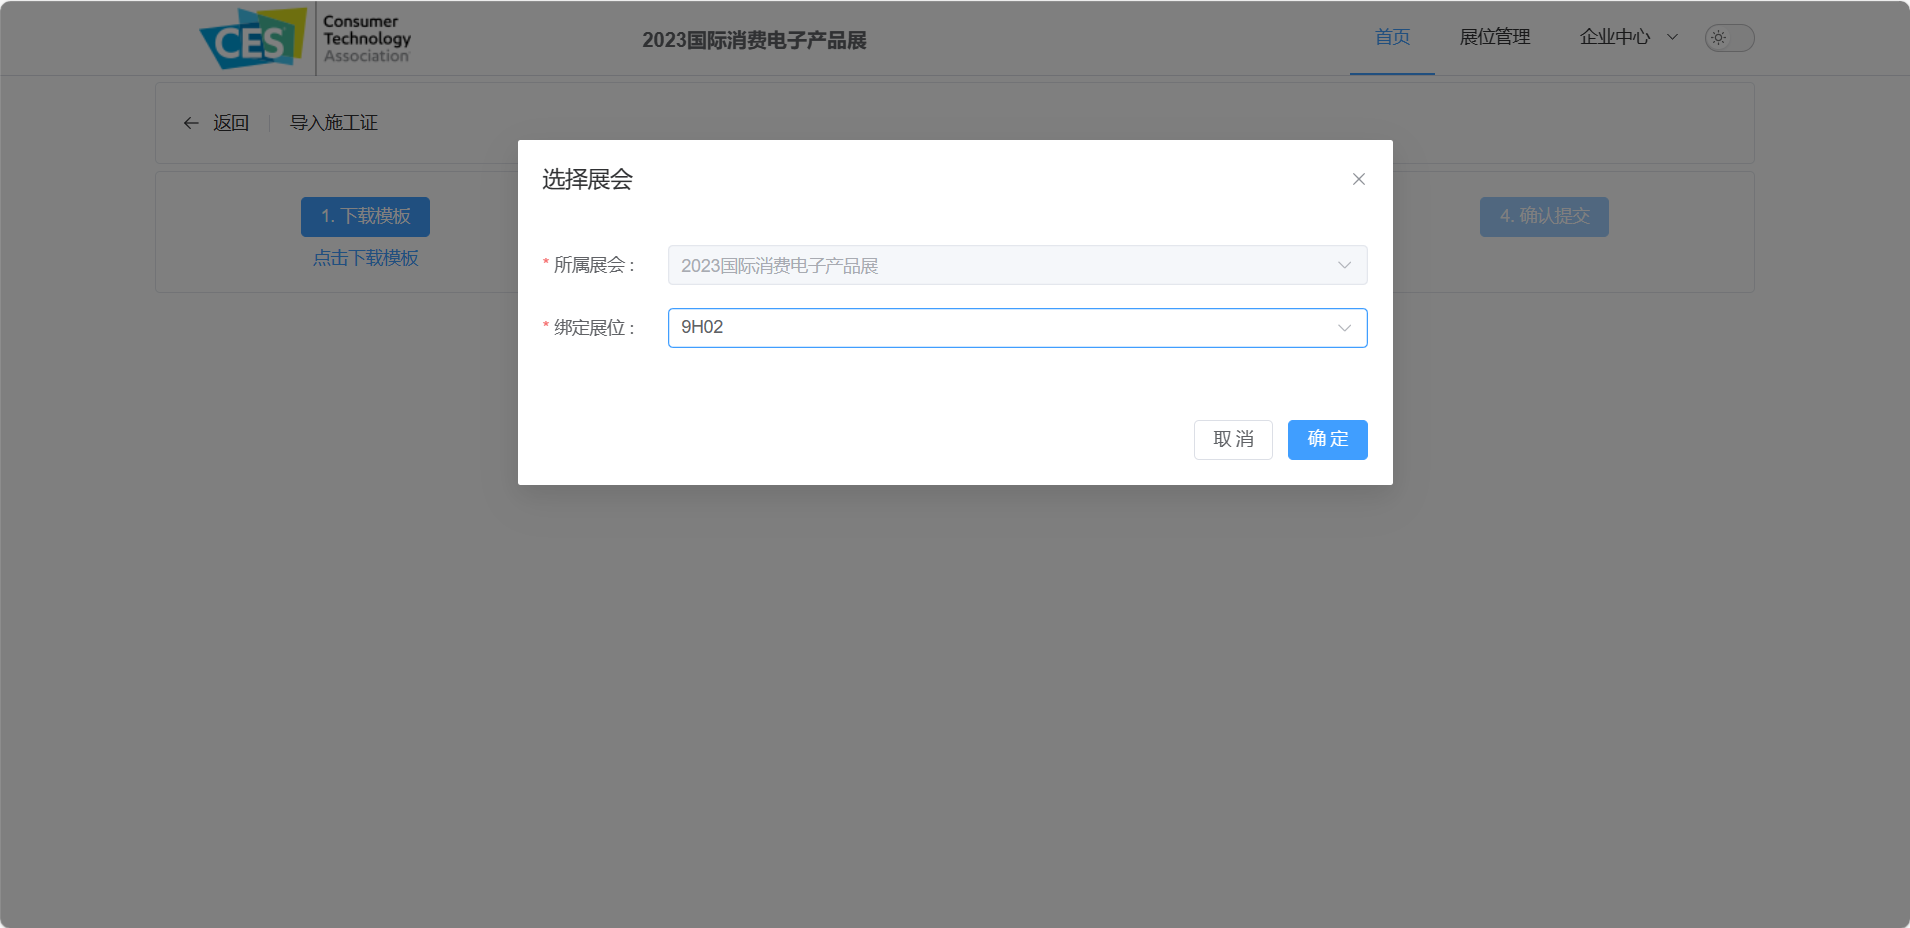
Task: Close the 选择展会 dialog with X icon
Action: coord(1358,179)
